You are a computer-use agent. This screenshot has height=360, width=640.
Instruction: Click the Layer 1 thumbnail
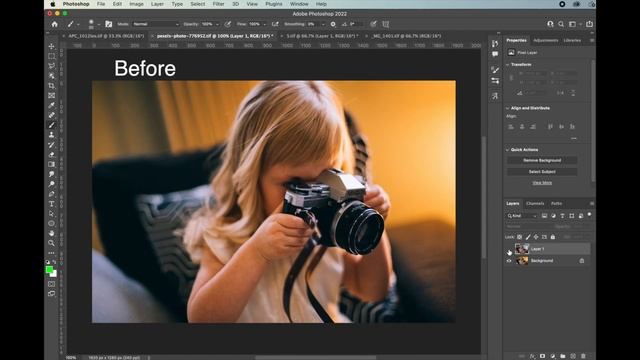coord(522,249)
